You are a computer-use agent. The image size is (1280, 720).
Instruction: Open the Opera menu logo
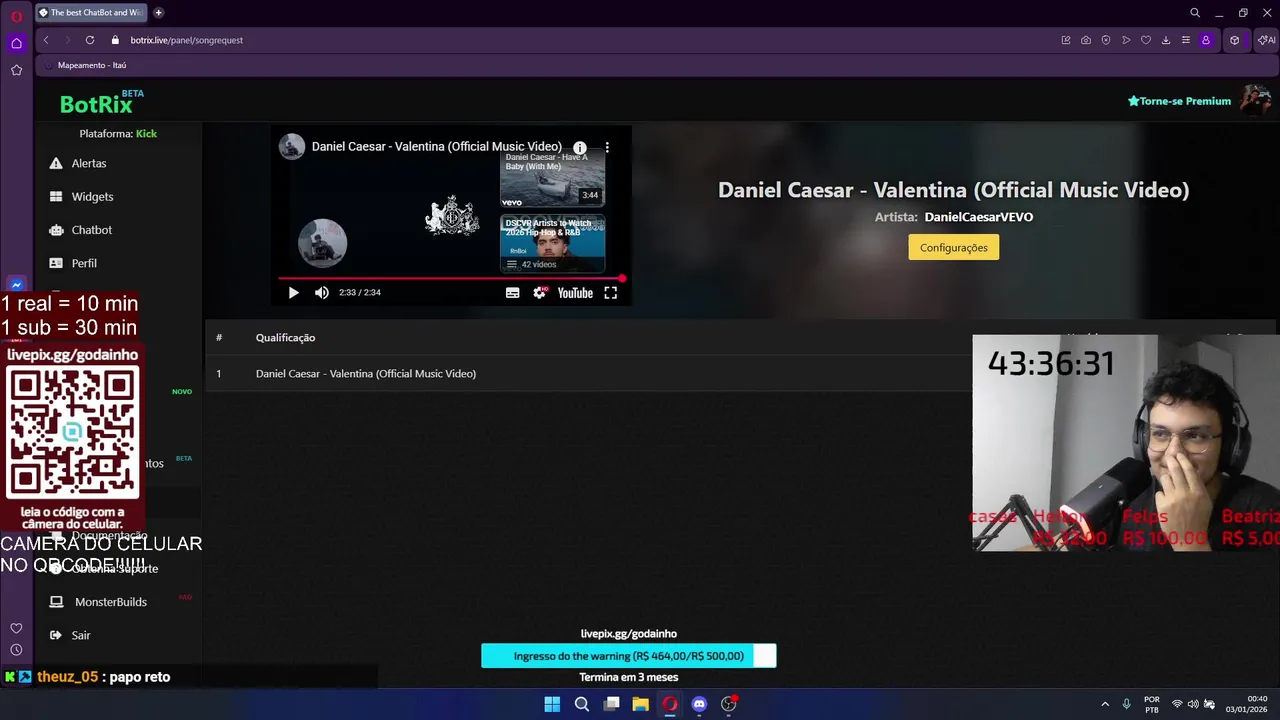(16, 16)
